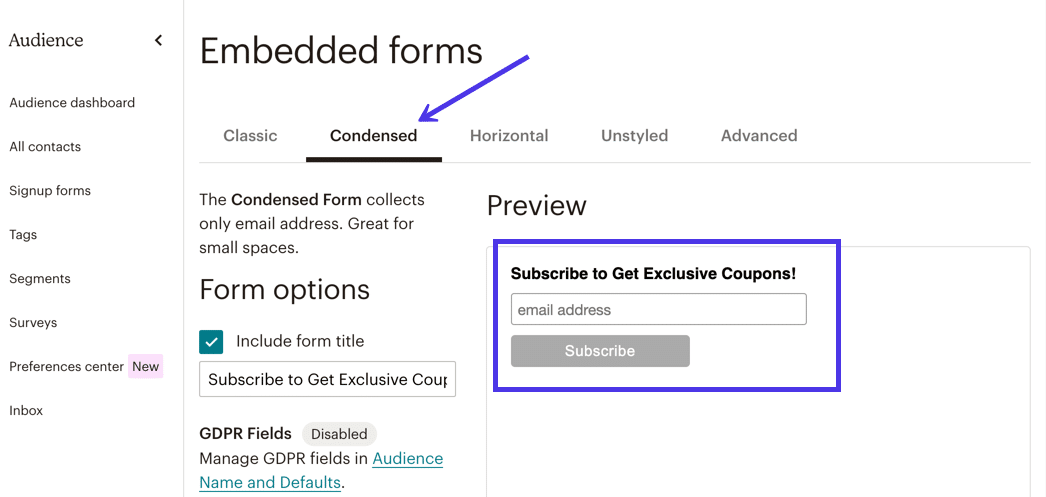Go to All contacts
Image resolution: width=1046 pixels, height=497 pixels.
[x=45, y=147]
